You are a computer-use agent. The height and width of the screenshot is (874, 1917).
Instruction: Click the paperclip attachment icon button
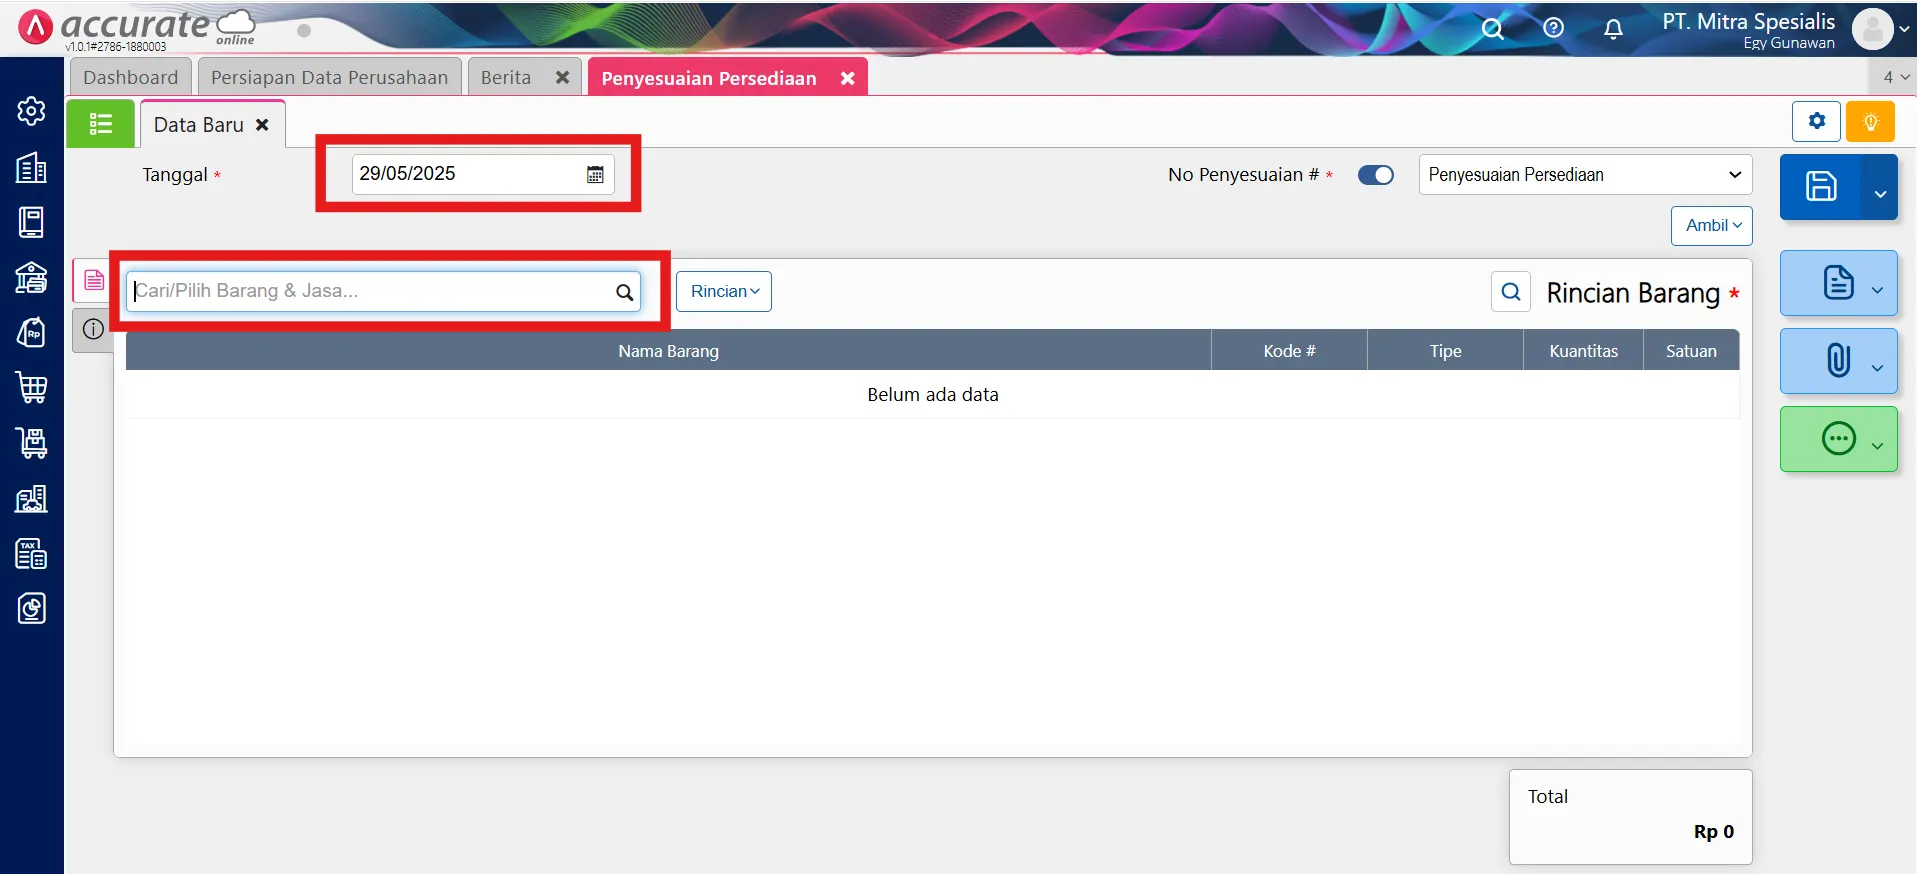(1838, 360)
